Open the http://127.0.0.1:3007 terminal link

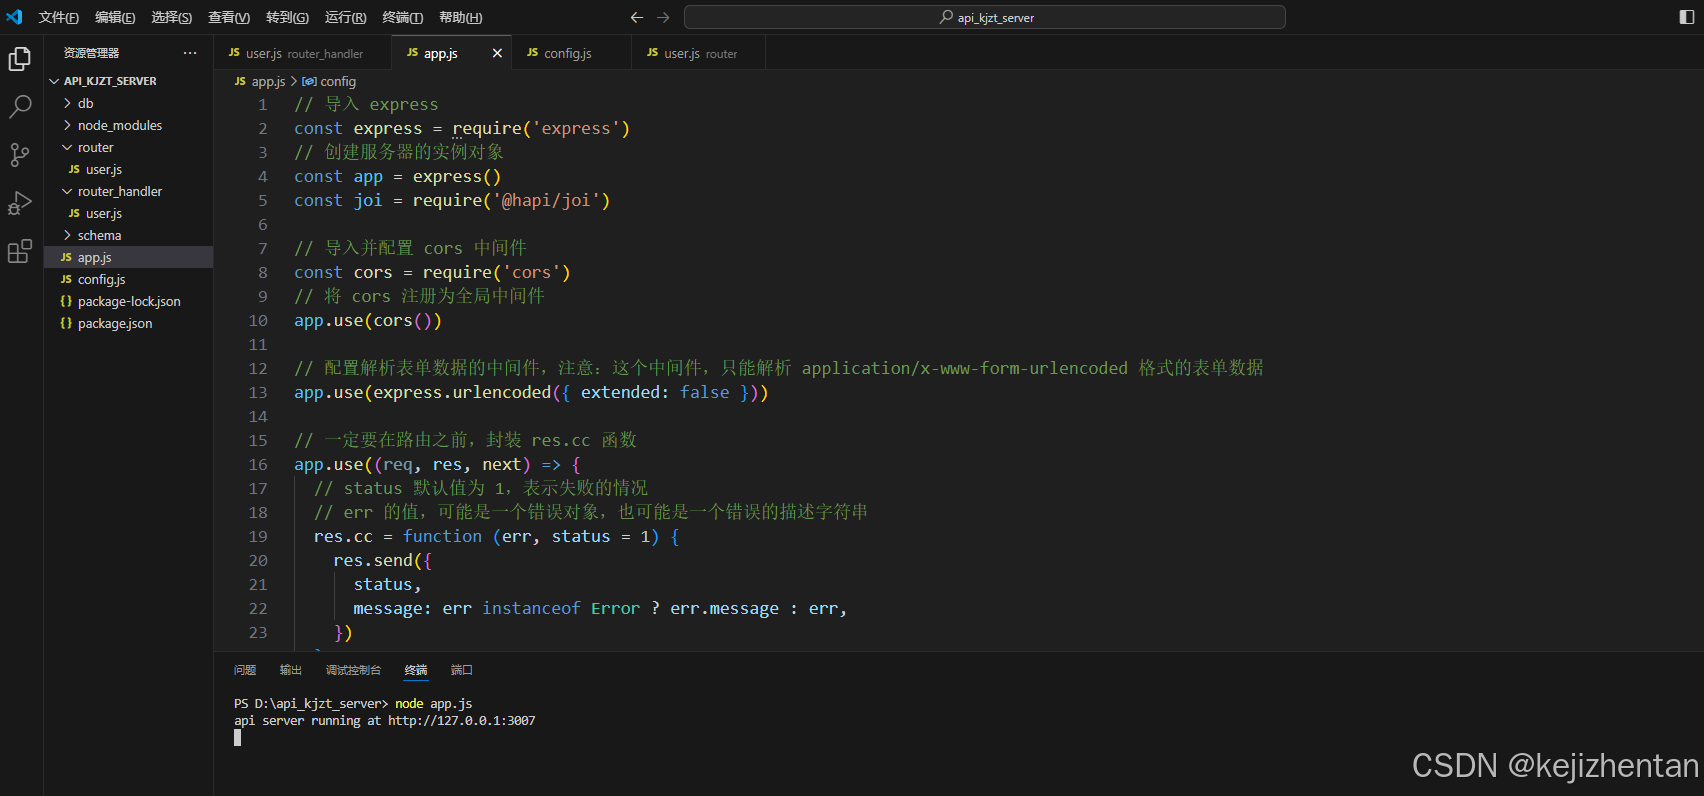click(x=462, y=720)
